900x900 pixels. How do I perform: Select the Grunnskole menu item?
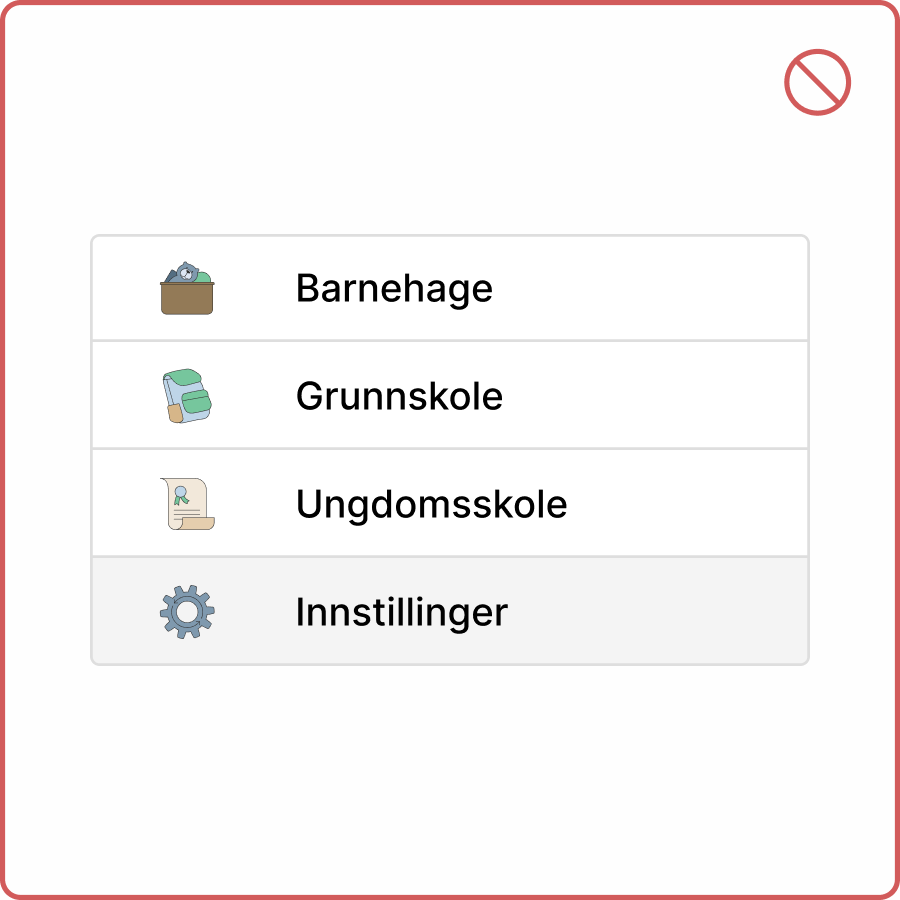tap(450, 396)
